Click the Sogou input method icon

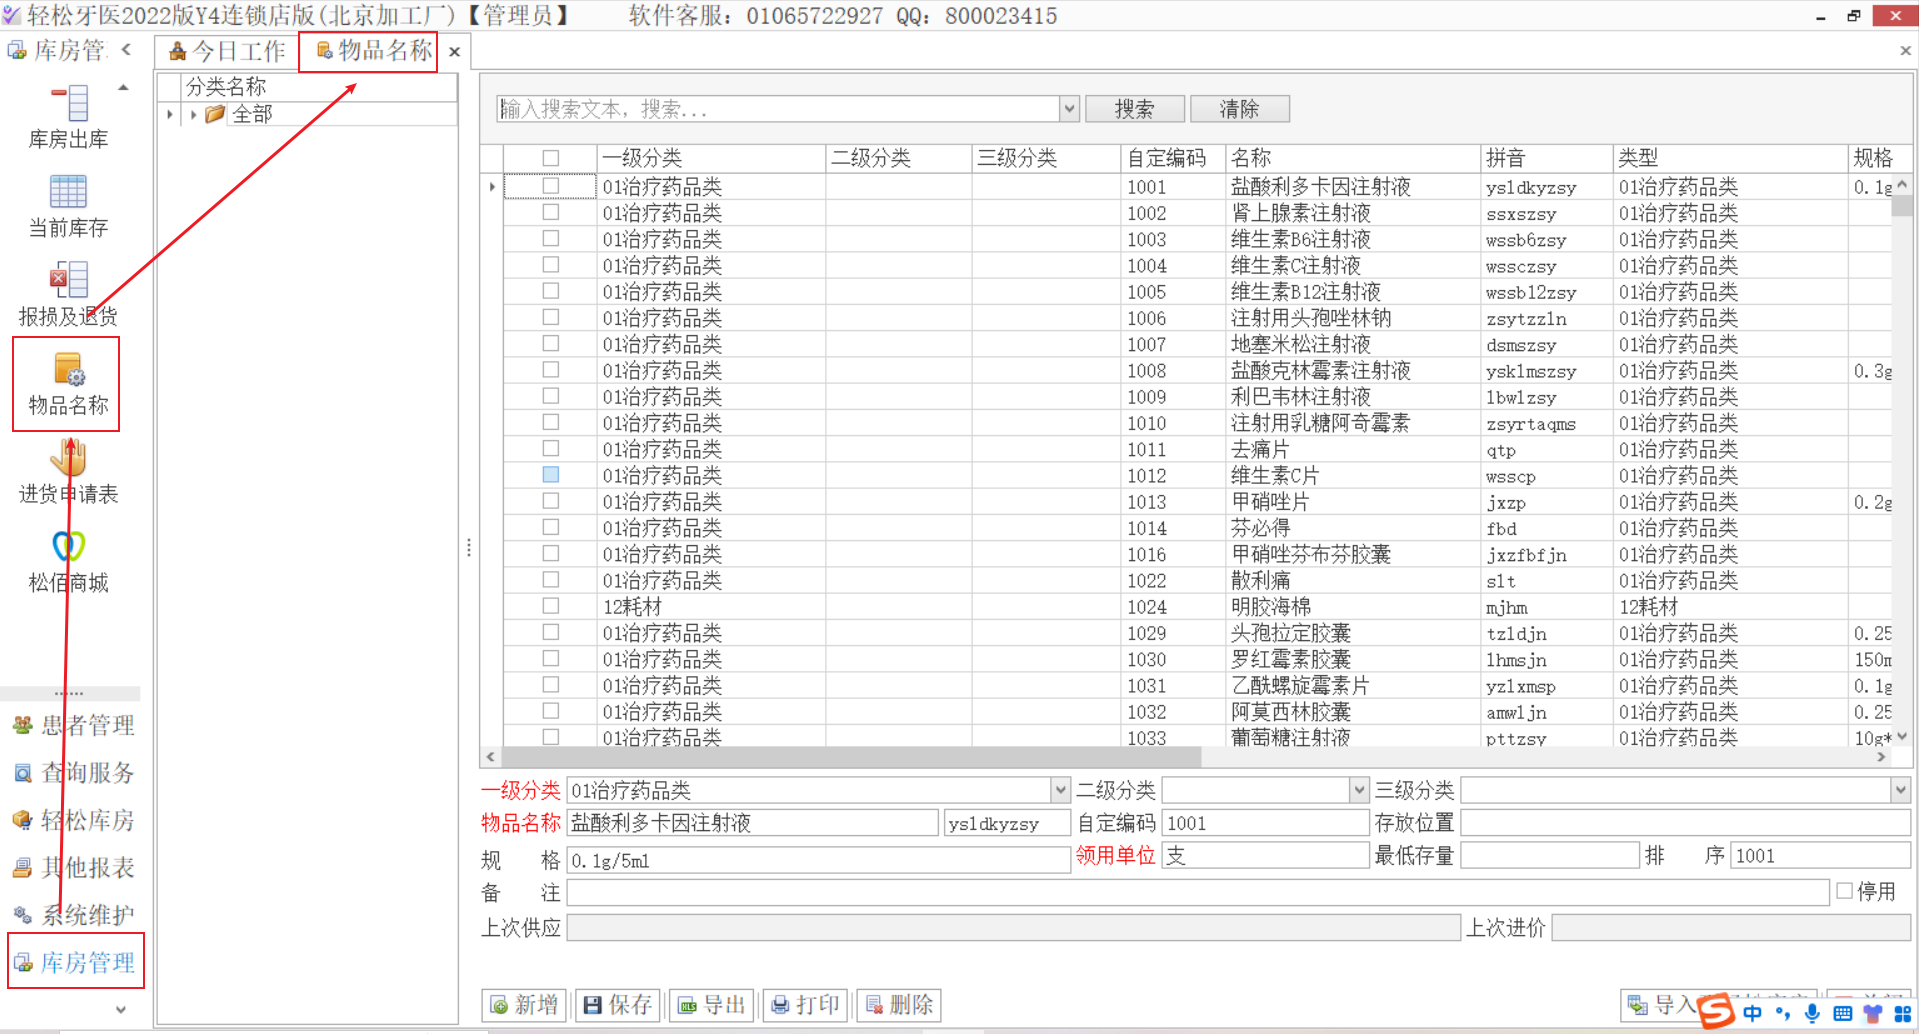[x=1716, y=1011]
